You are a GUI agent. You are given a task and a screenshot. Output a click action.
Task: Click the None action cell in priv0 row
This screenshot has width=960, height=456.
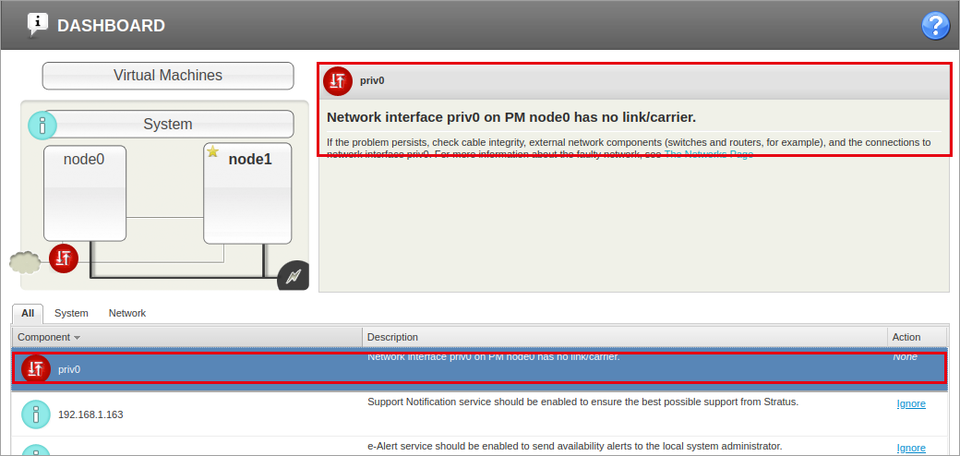[x=905, y=356]
